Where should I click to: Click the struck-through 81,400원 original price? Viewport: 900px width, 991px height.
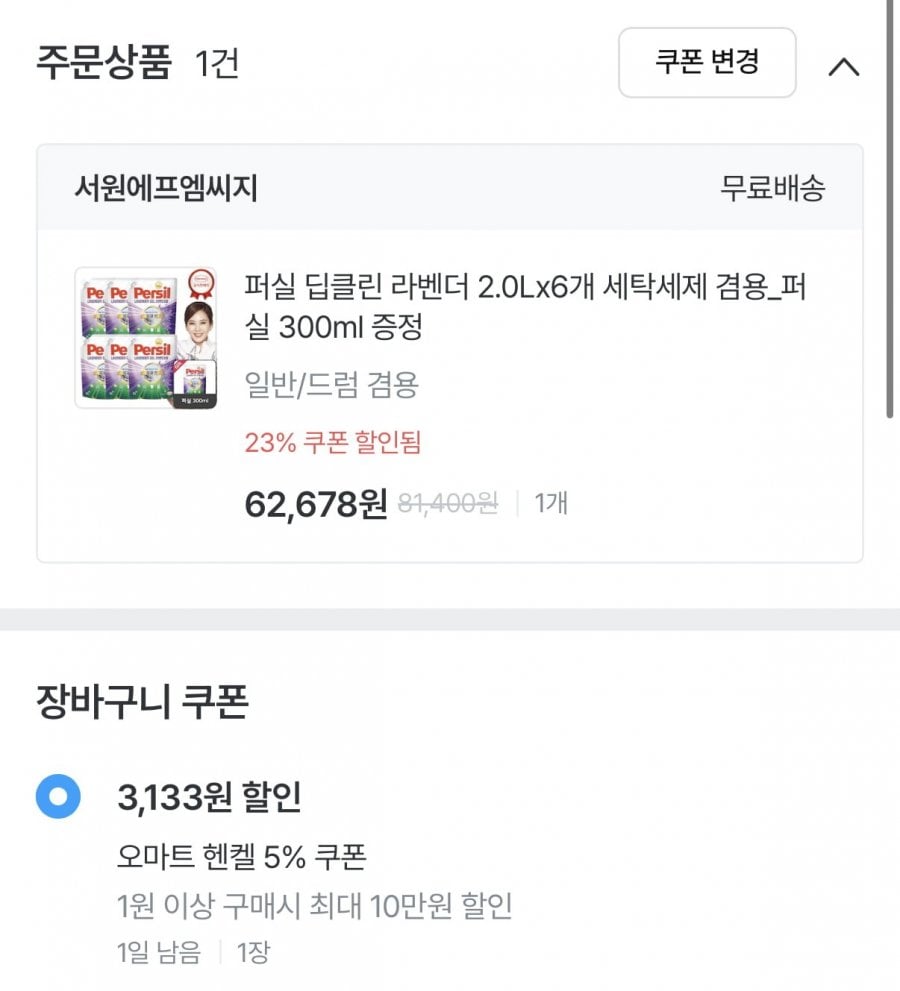point(448,504)
